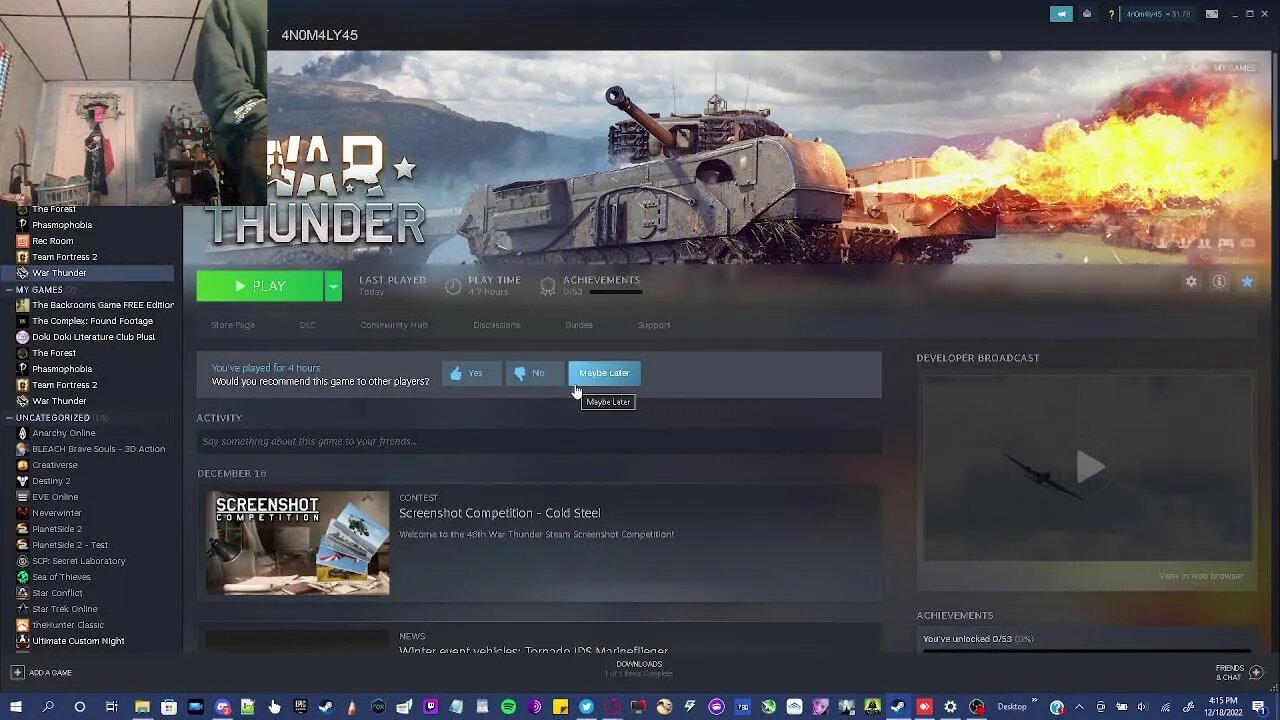Click Add a Game plus icon

tap(17, 673)
